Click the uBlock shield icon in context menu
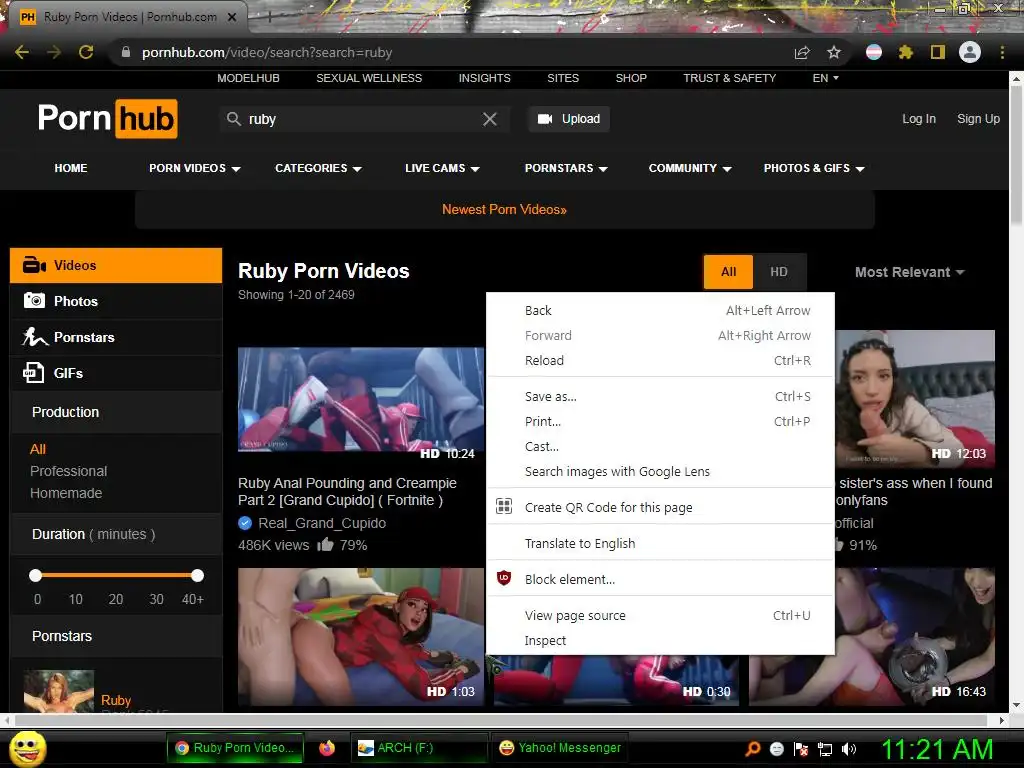Viewport: 1024px width, 768px height. (504, 578)
